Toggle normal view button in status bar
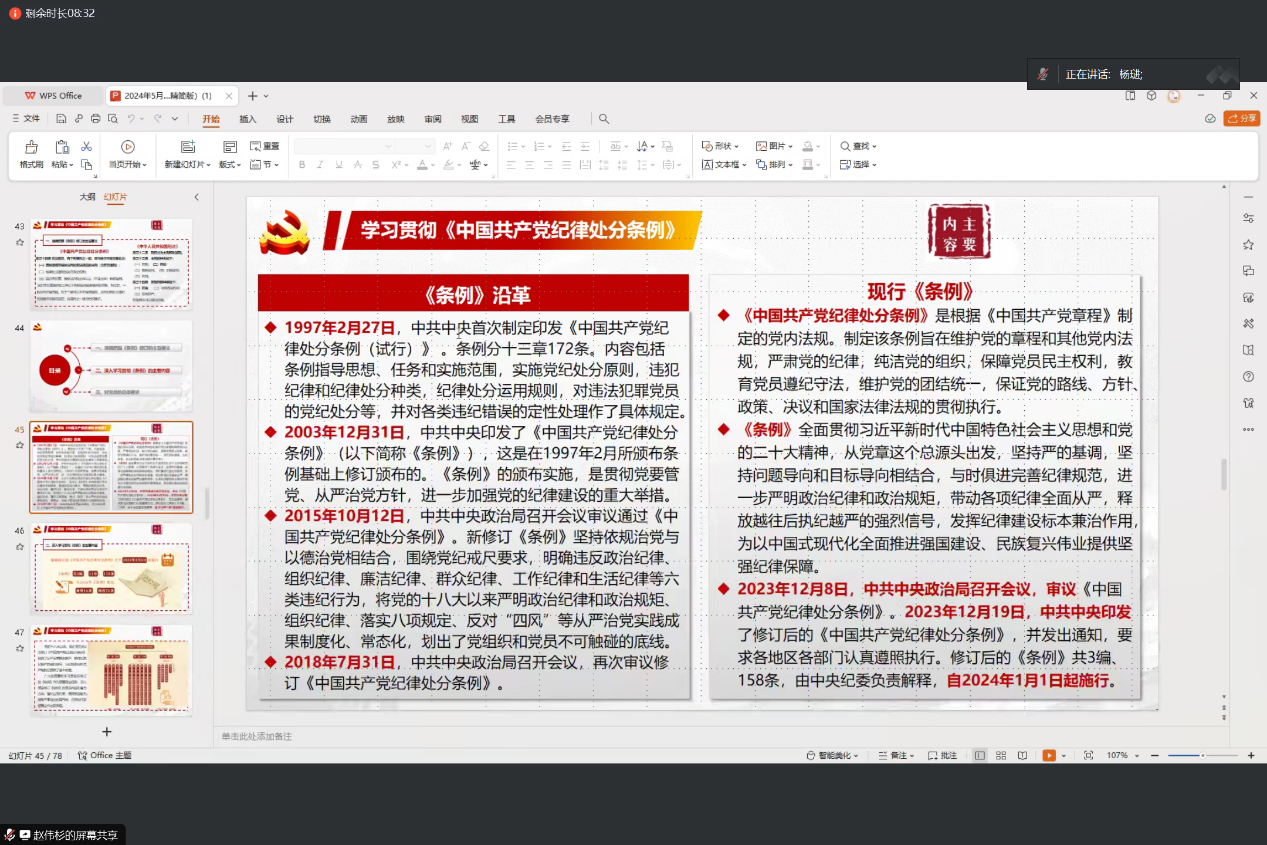The width and height of the screenshot is (1267, 845). coord(979,755)
